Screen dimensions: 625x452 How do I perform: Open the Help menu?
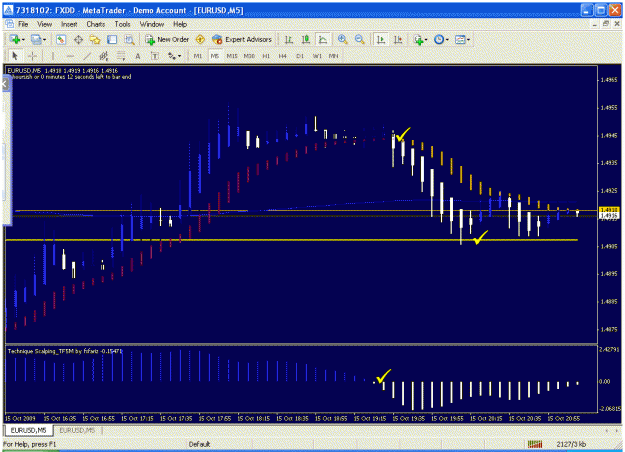[180, 24]
